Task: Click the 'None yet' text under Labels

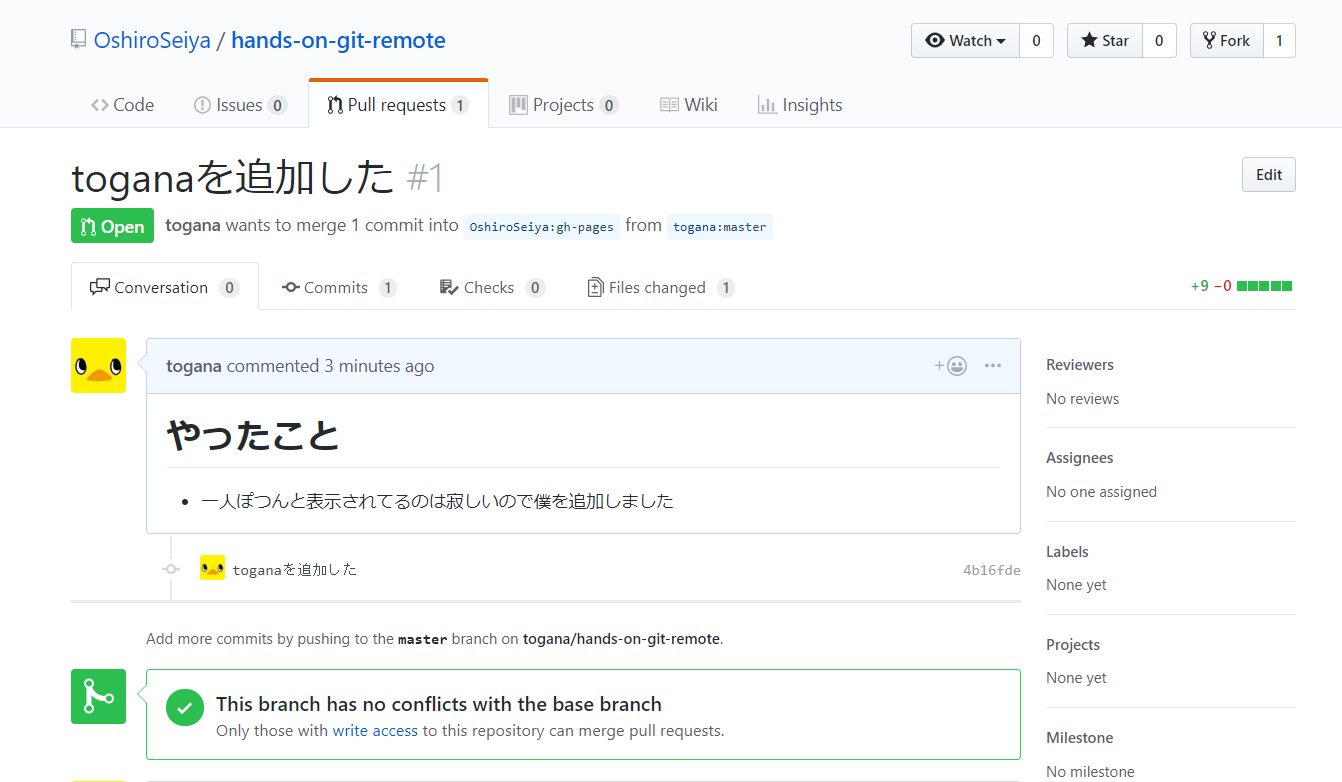Action: (1076, 585)
